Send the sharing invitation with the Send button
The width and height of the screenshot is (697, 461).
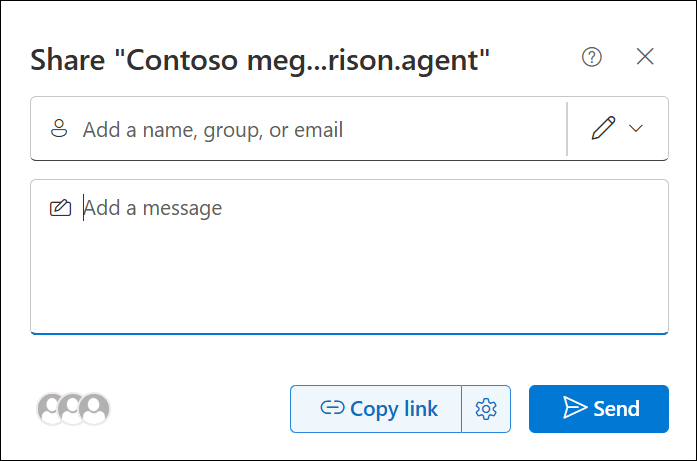click(599, 409)
